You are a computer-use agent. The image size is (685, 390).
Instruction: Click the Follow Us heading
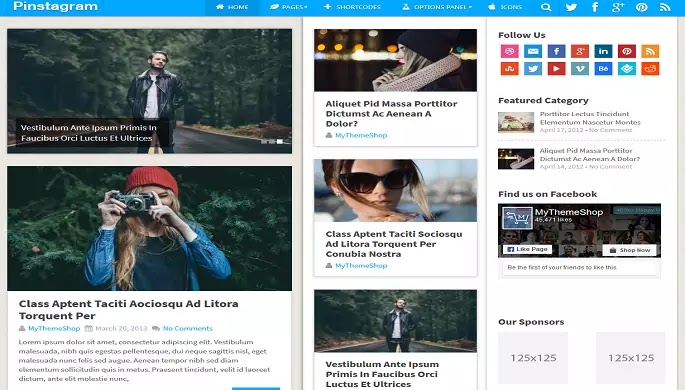pyautogui.click(x=522, y=35)
